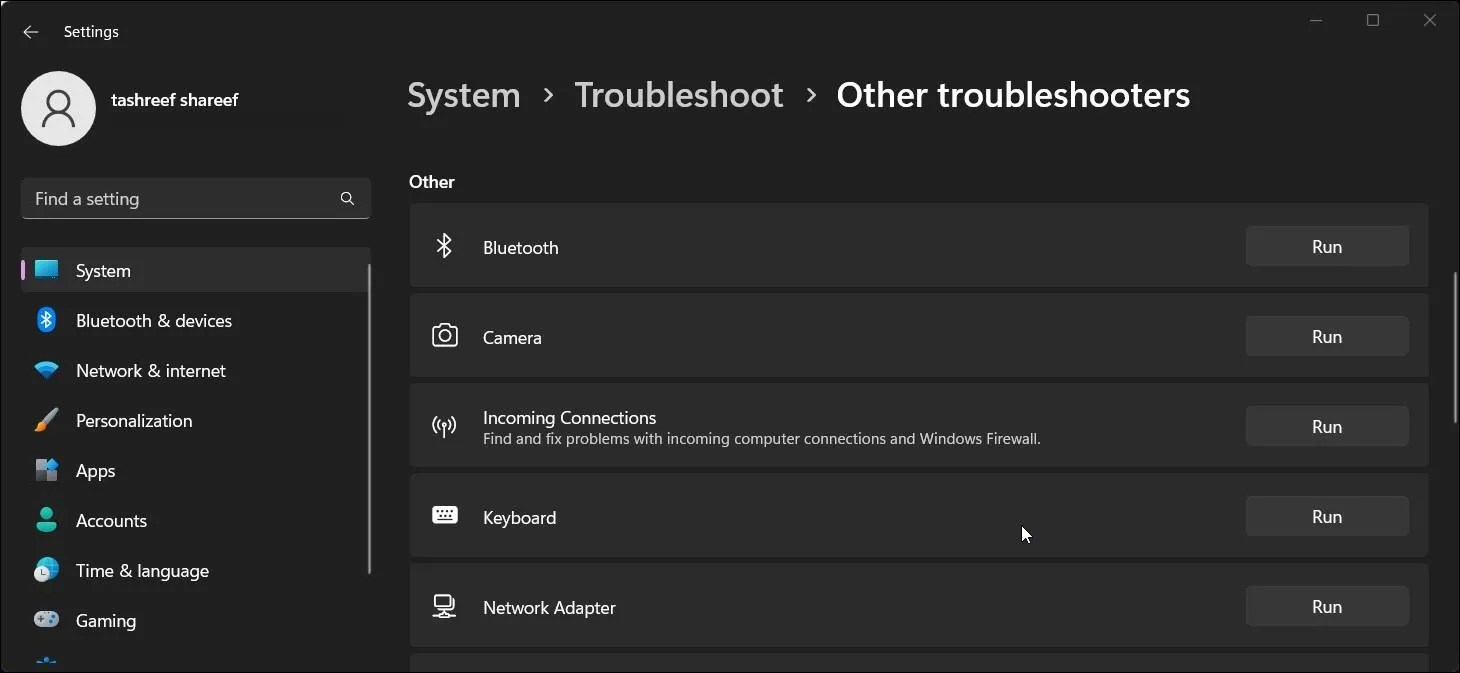Click the Apps sidebar icon
This screenshot has height=673, width=1460.
tap(46, 470)
